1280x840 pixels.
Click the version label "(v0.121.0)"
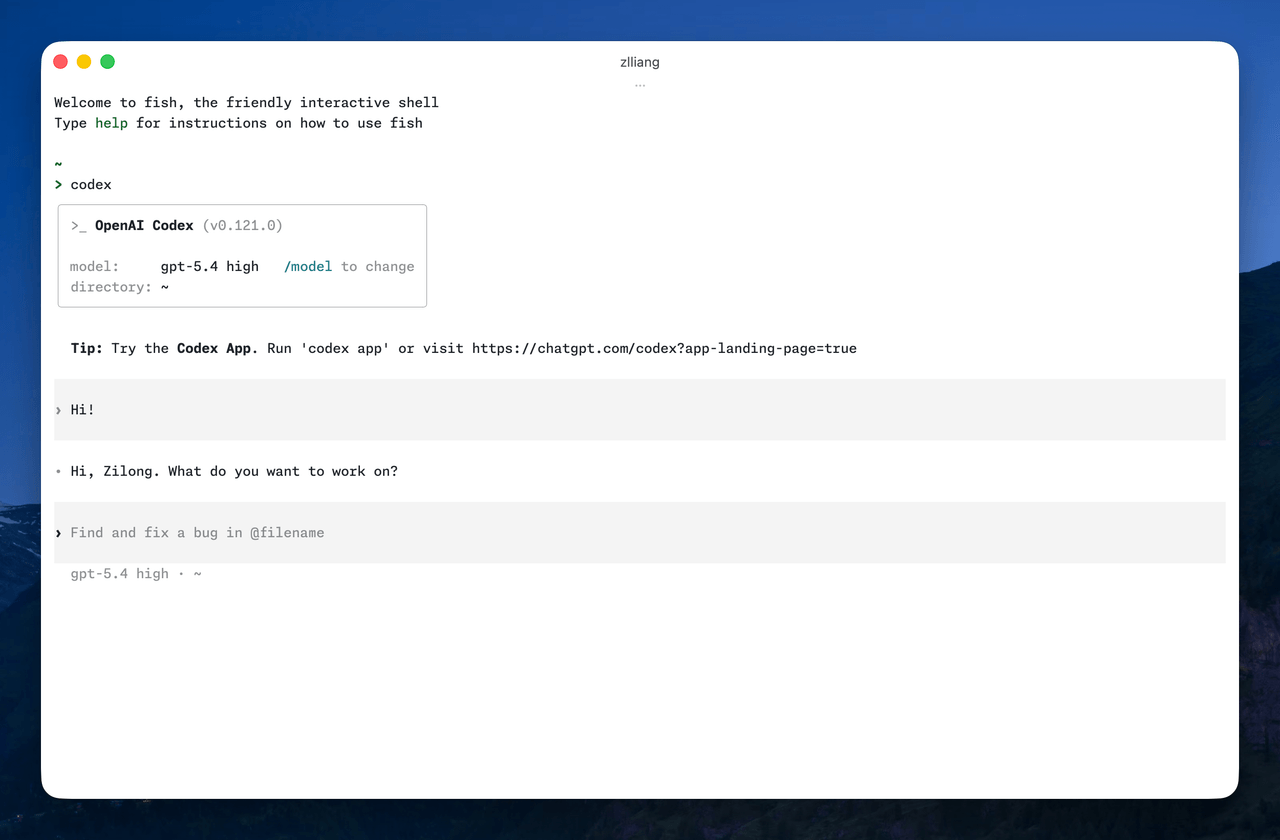(x=242, y=226)
